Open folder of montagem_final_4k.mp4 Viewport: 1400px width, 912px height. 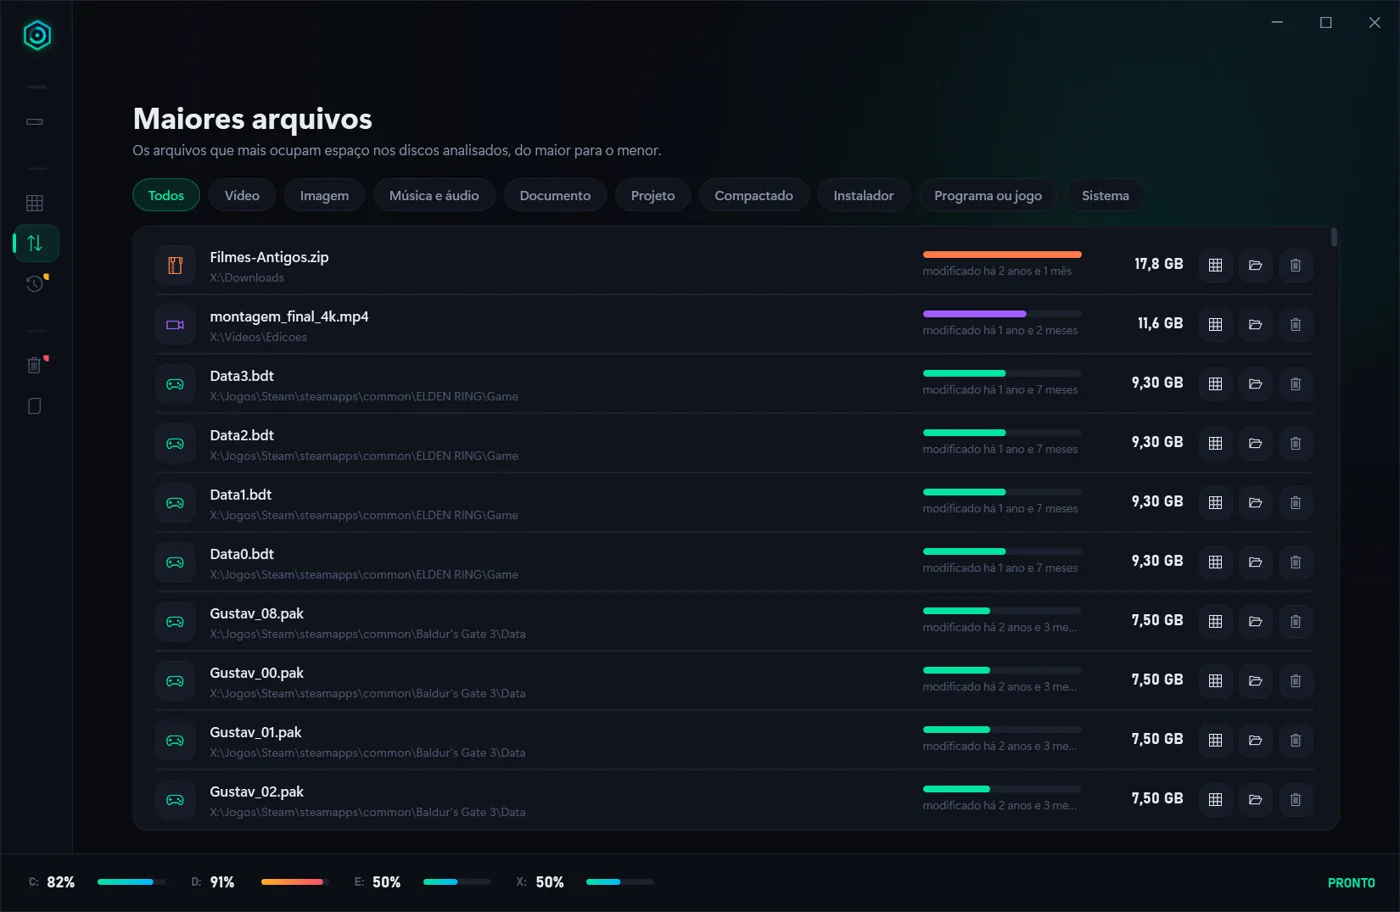tap(1255, 324)
